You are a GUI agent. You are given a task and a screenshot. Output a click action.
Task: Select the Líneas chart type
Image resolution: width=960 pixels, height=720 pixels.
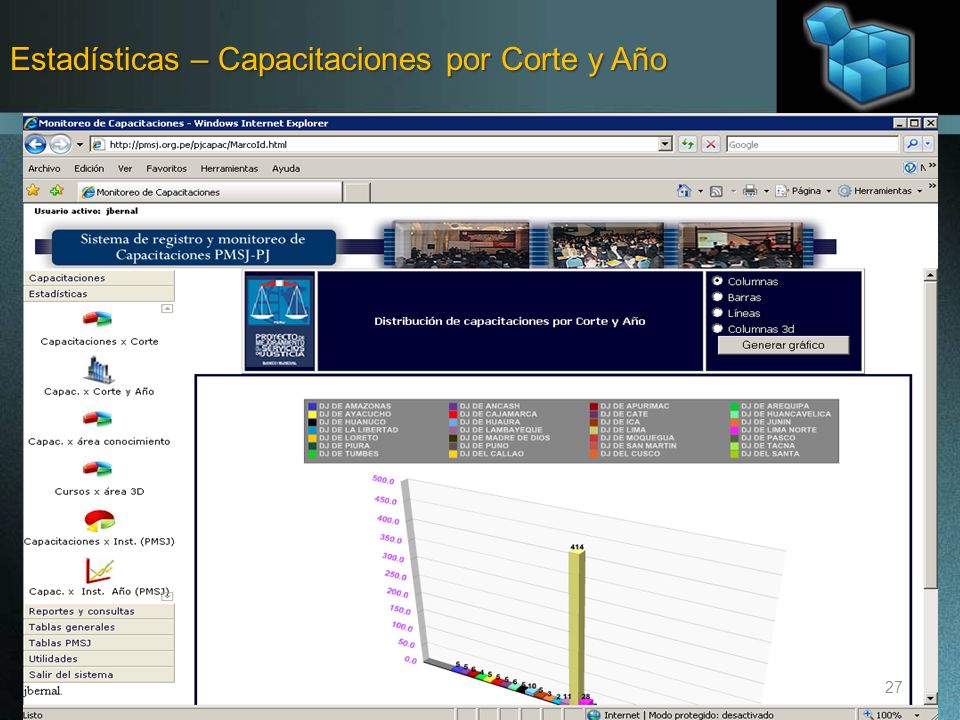pyautogui.click(x=718, y=313)
